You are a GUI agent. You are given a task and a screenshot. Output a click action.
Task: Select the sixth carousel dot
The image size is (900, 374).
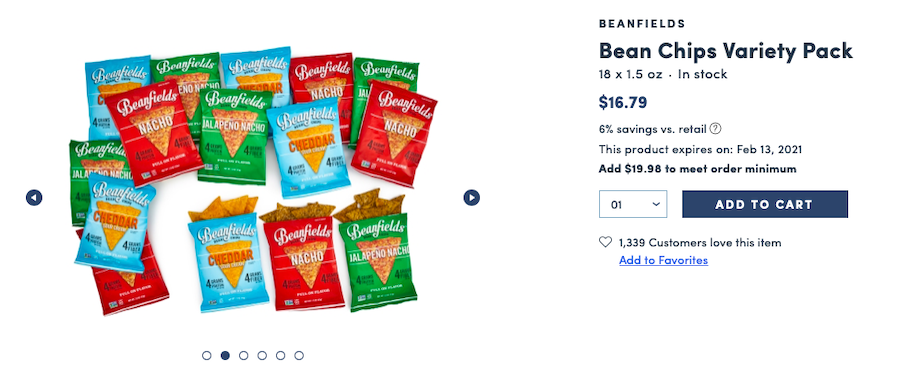coord(298,355)
